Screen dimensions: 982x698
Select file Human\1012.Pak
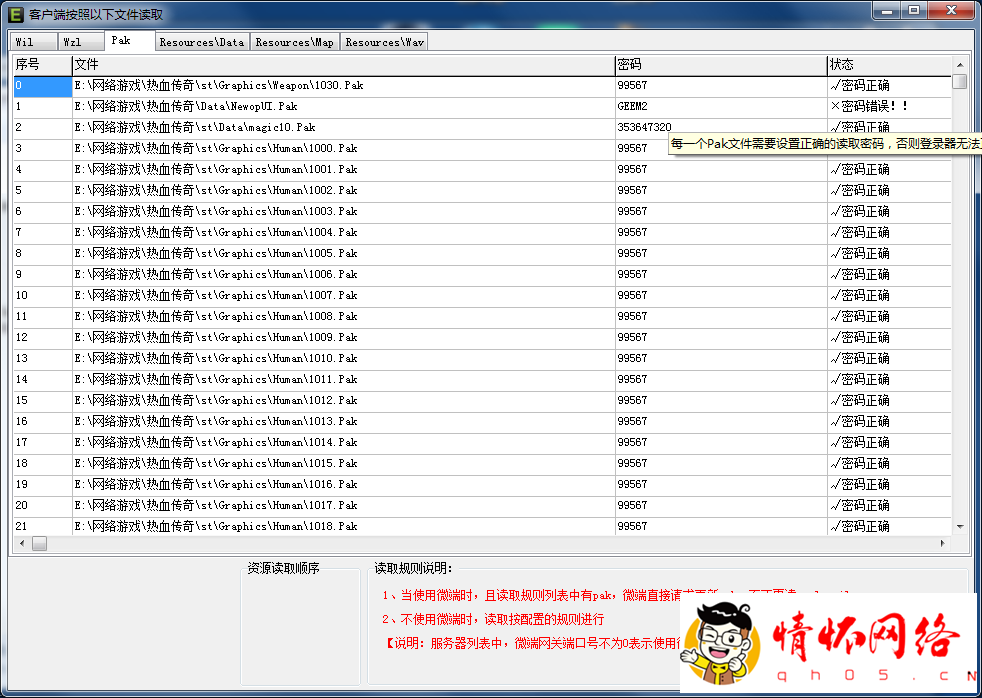pyautogui.click(x=344, y=400)
